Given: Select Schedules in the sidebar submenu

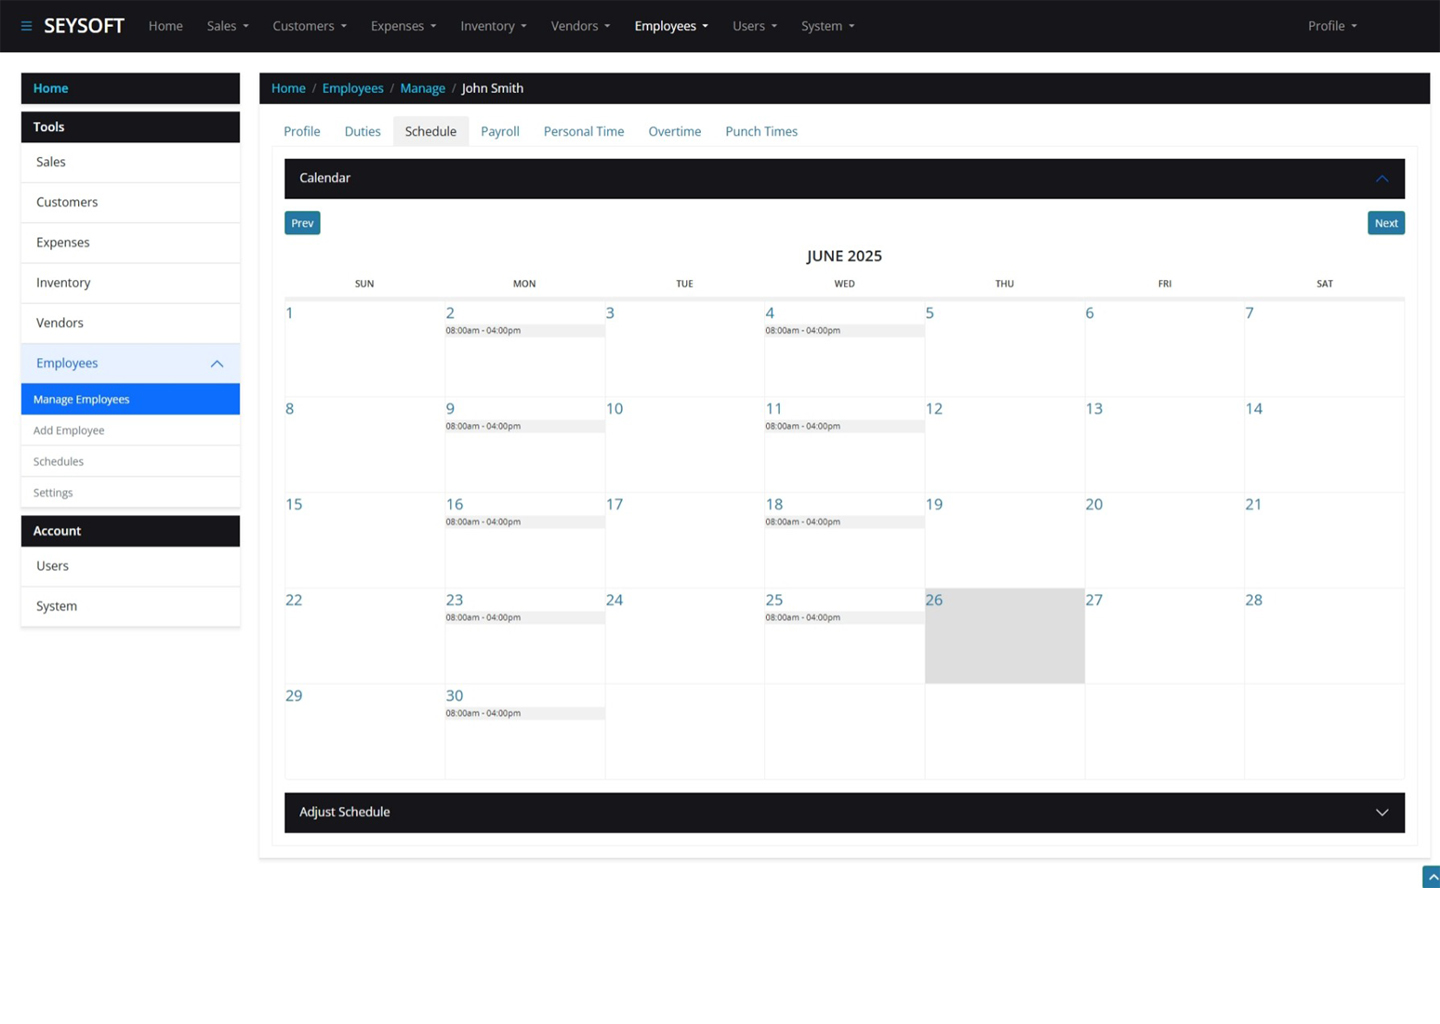Looking at the screenshot, I should pos(58,462).
